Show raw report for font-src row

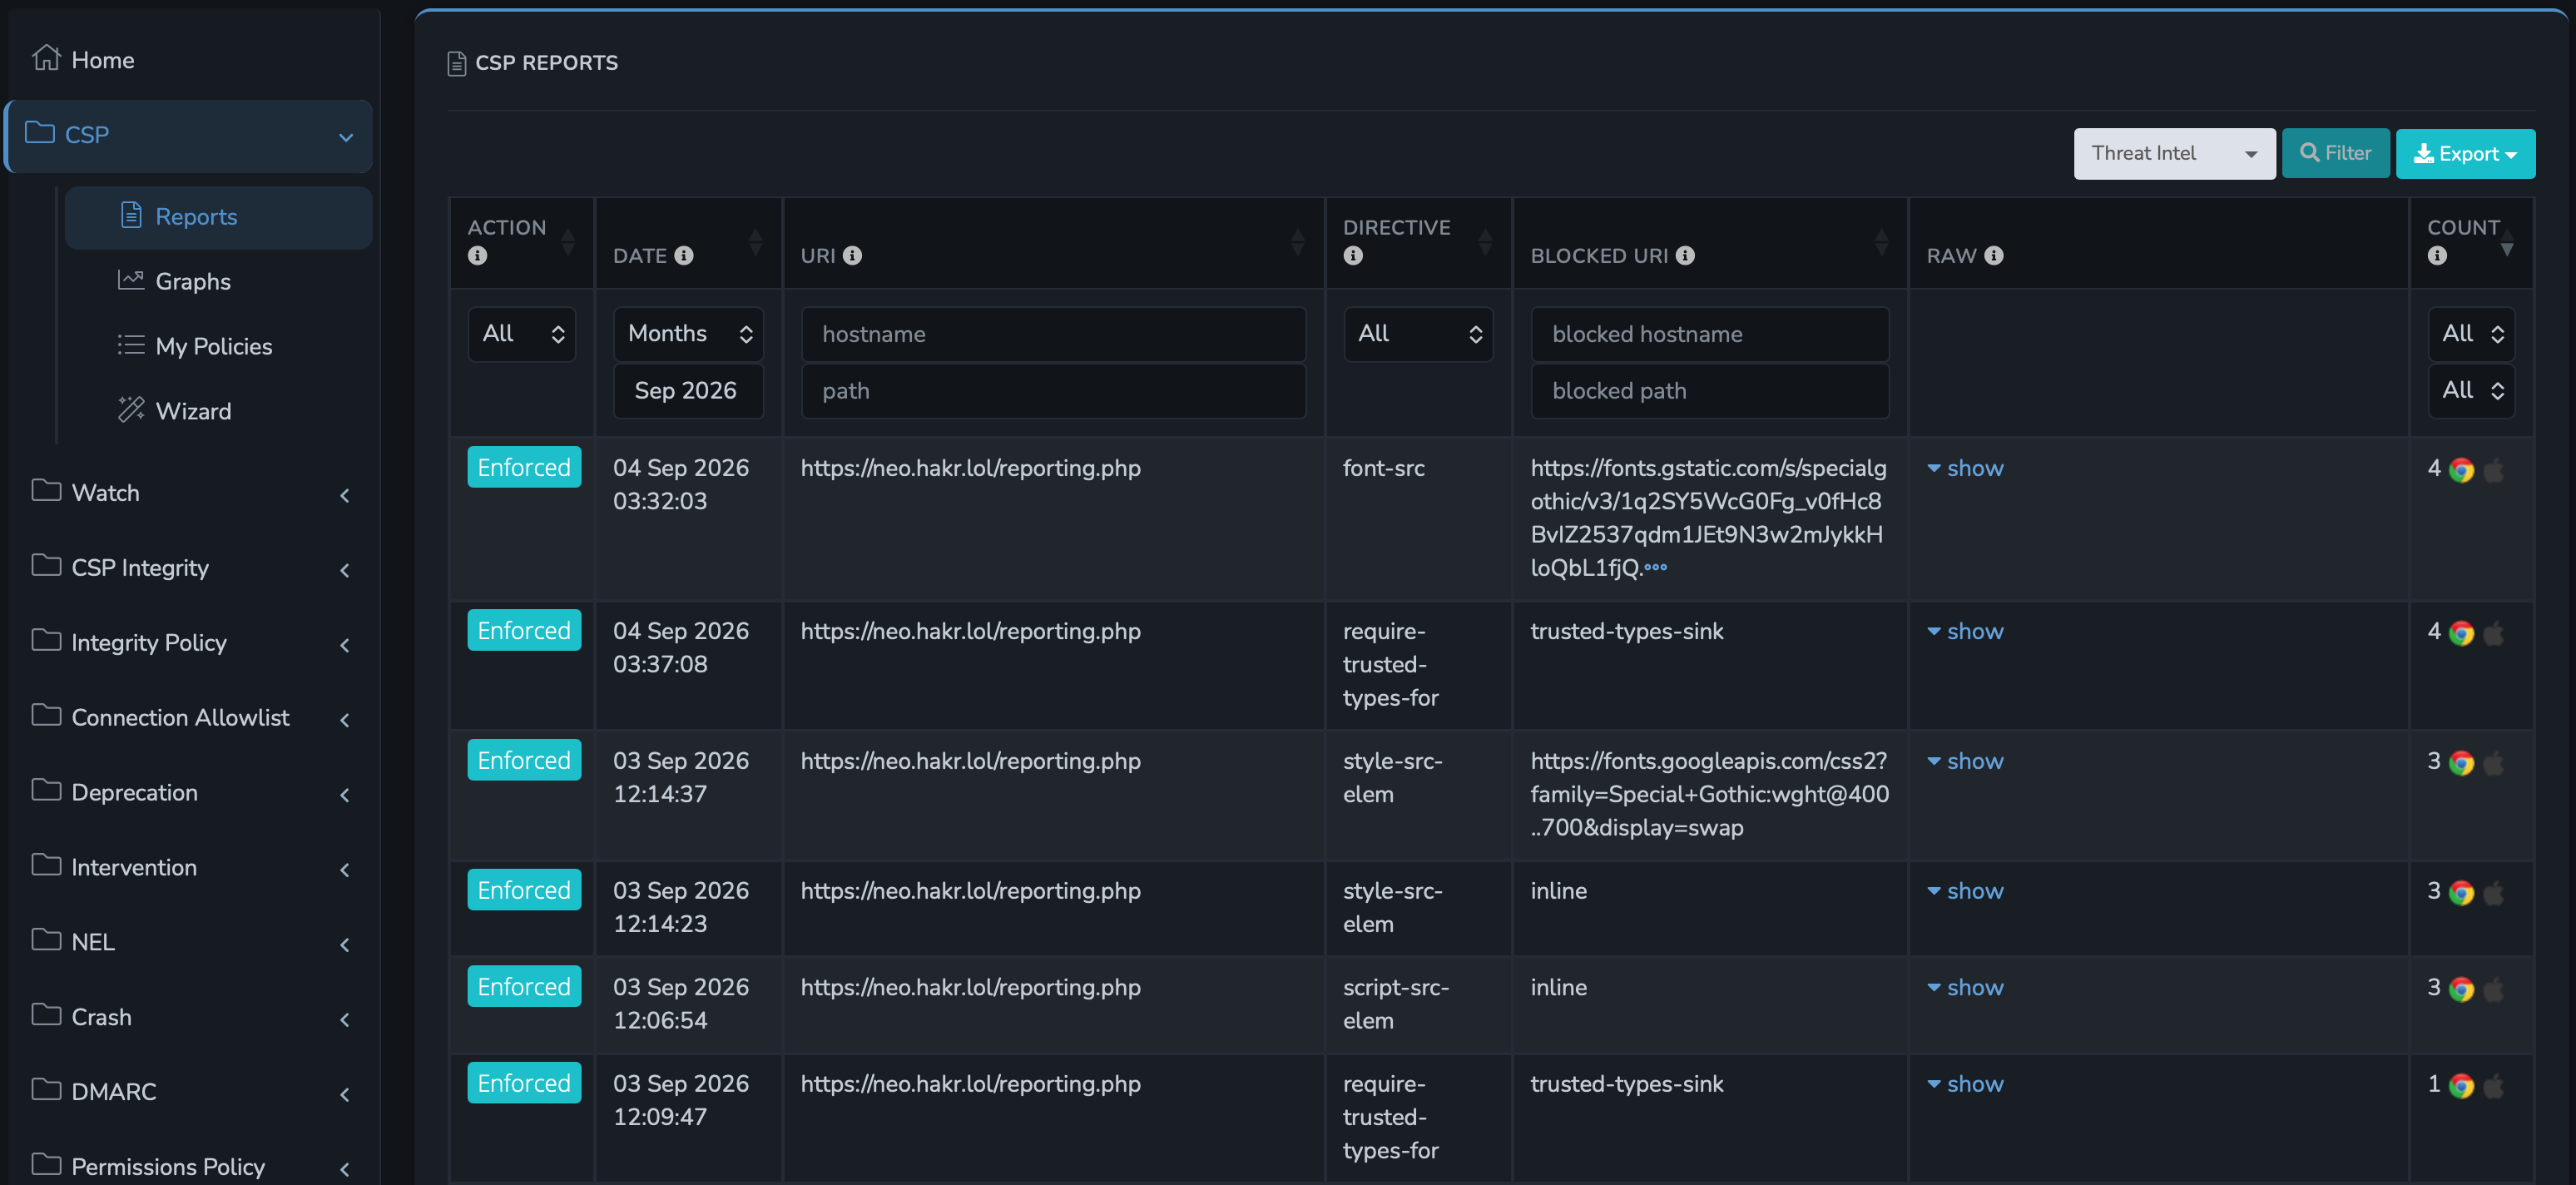[x=1965, y=468]
